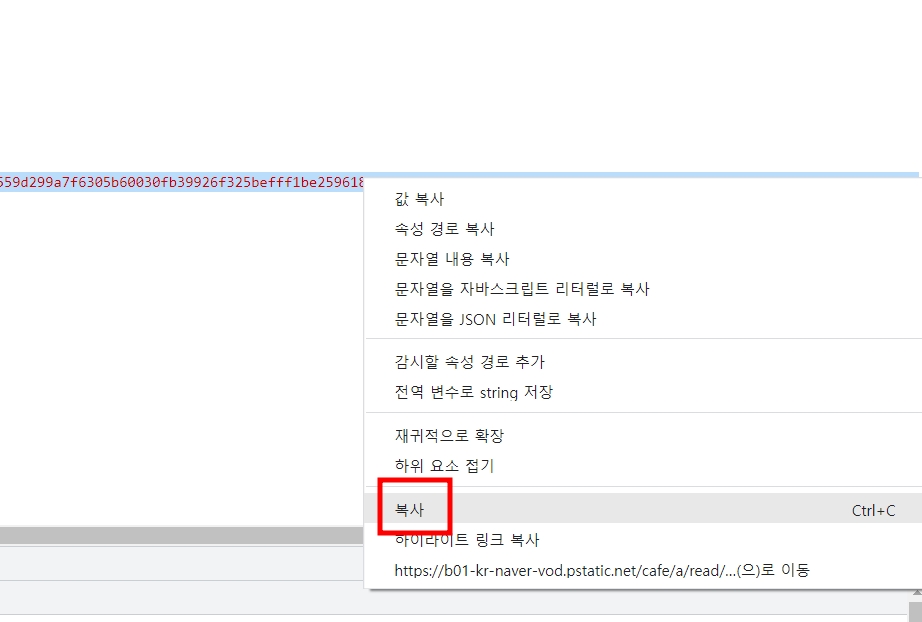Select '속성 경로 복사' menu entry
922x622 pixels.
pyautogui.click(x=643, y=229)
